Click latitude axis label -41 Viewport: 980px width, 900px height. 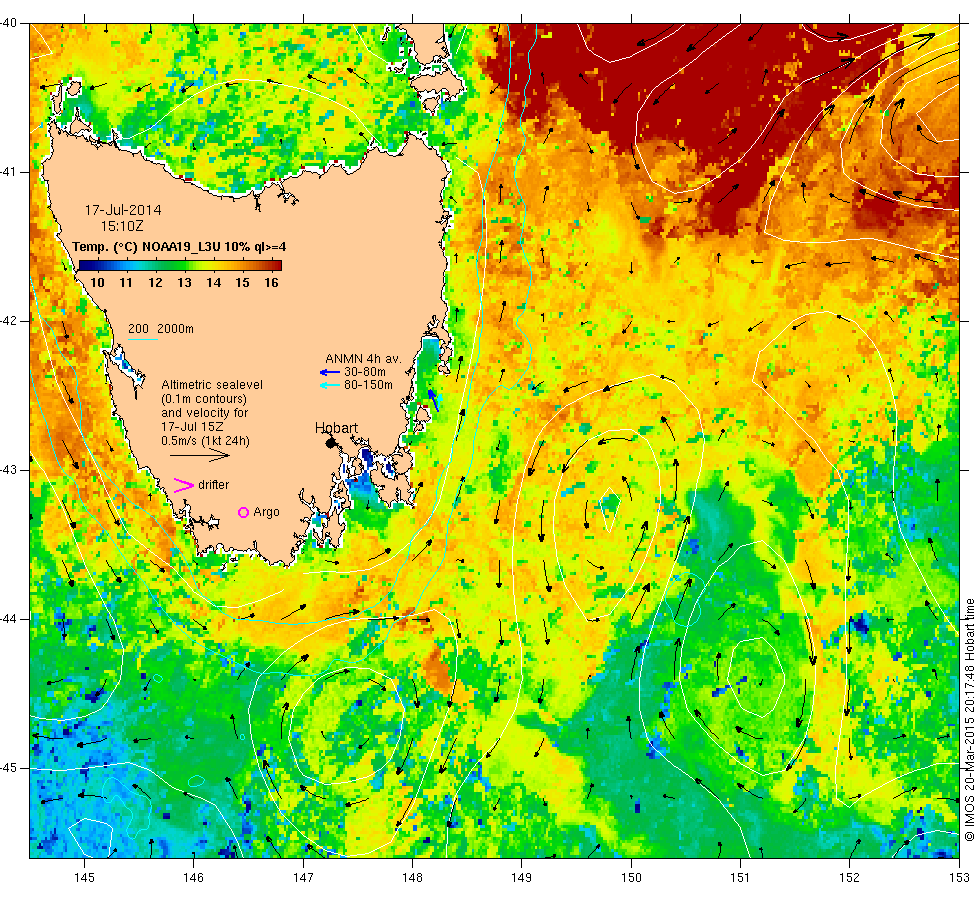(x=9, y=172)
